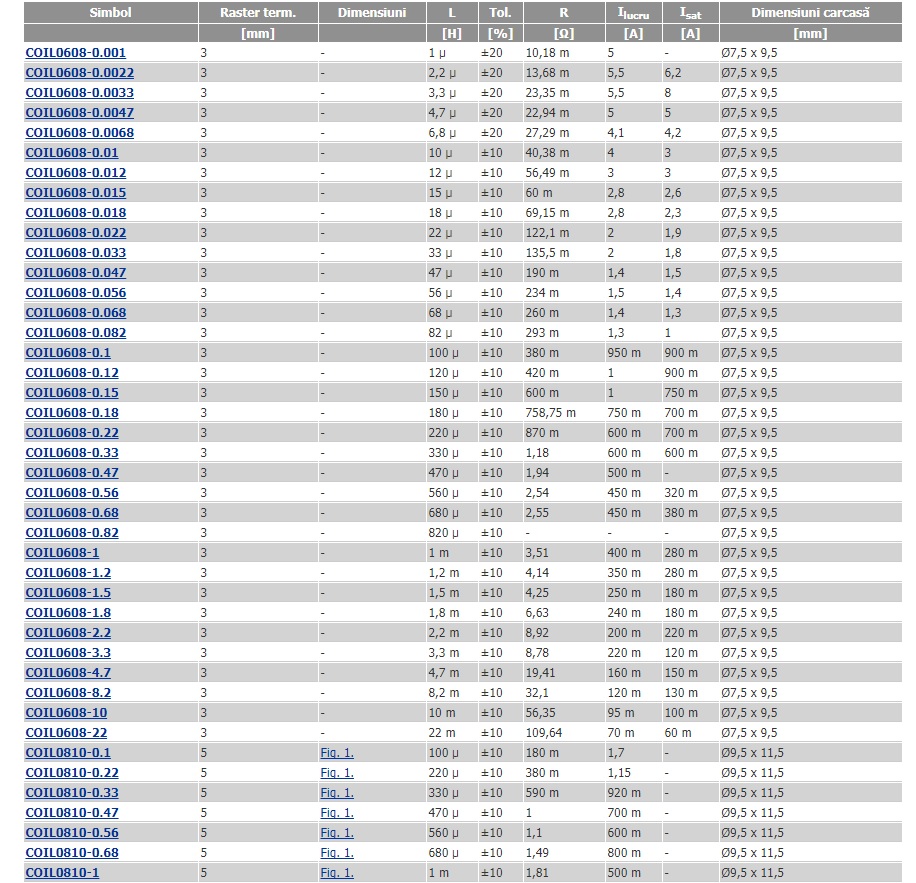Open the COIL0608-3.3 entry

[x=68, y=653]
